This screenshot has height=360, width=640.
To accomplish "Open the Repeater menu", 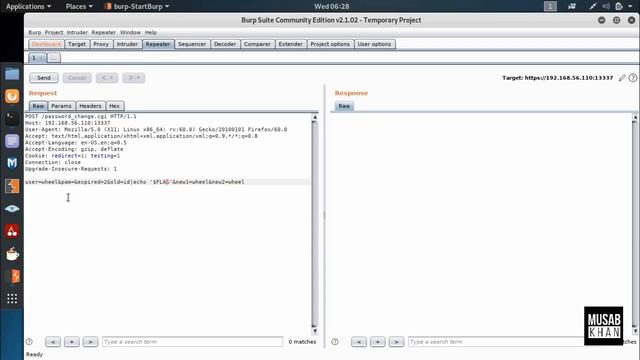I will 104,32.
